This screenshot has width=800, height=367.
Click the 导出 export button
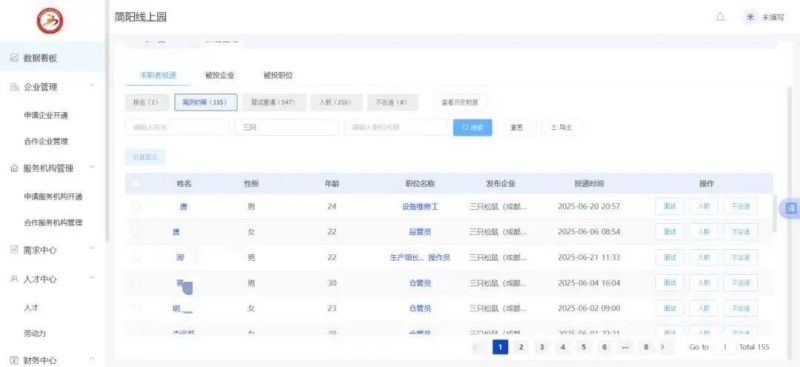[561, 128]
